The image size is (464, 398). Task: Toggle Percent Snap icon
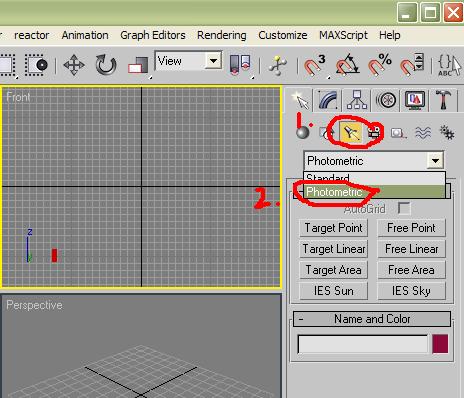click(379, 65)
